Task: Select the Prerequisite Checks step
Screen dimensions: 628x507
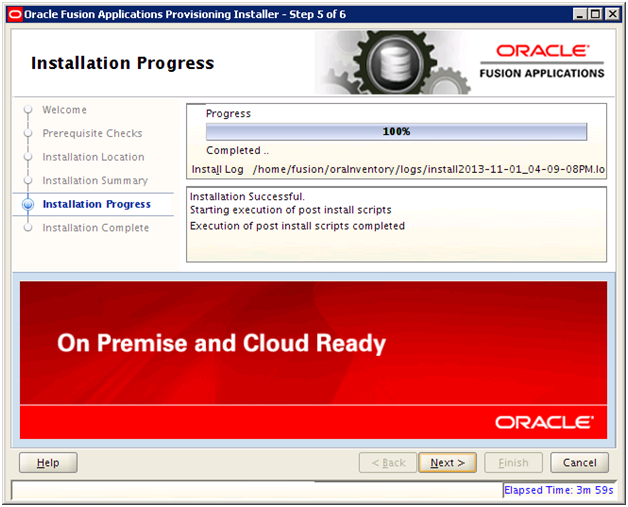Action: (x=92, y=133)
